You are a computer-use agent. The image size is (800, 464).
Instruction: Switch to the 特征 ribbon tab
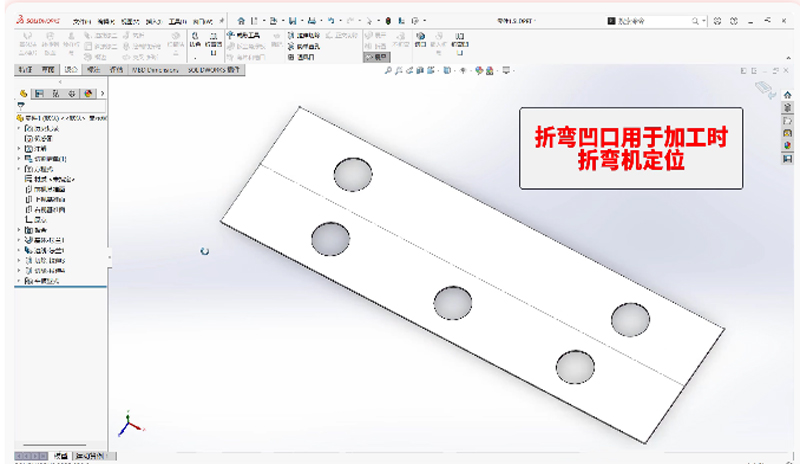[x=25, y=69]
